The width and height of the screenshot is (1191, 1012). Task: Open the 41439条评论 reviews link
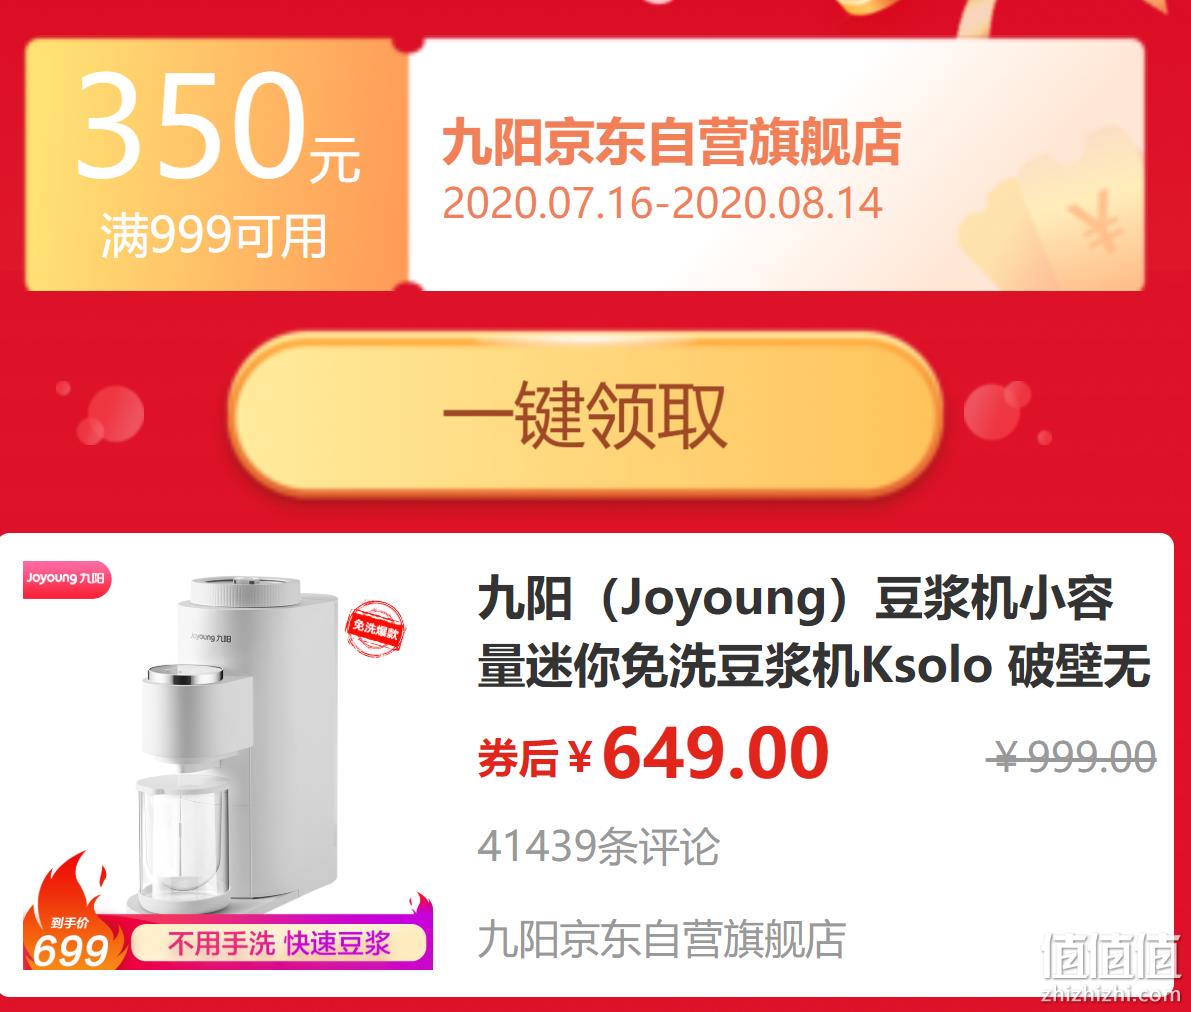coord(599,846)
